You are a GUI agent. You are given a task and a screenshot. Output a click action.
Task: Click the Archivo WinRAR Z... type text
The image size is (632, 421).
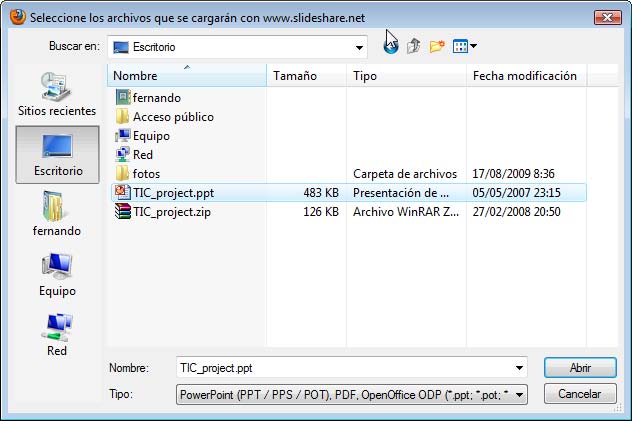coord(406,212)
